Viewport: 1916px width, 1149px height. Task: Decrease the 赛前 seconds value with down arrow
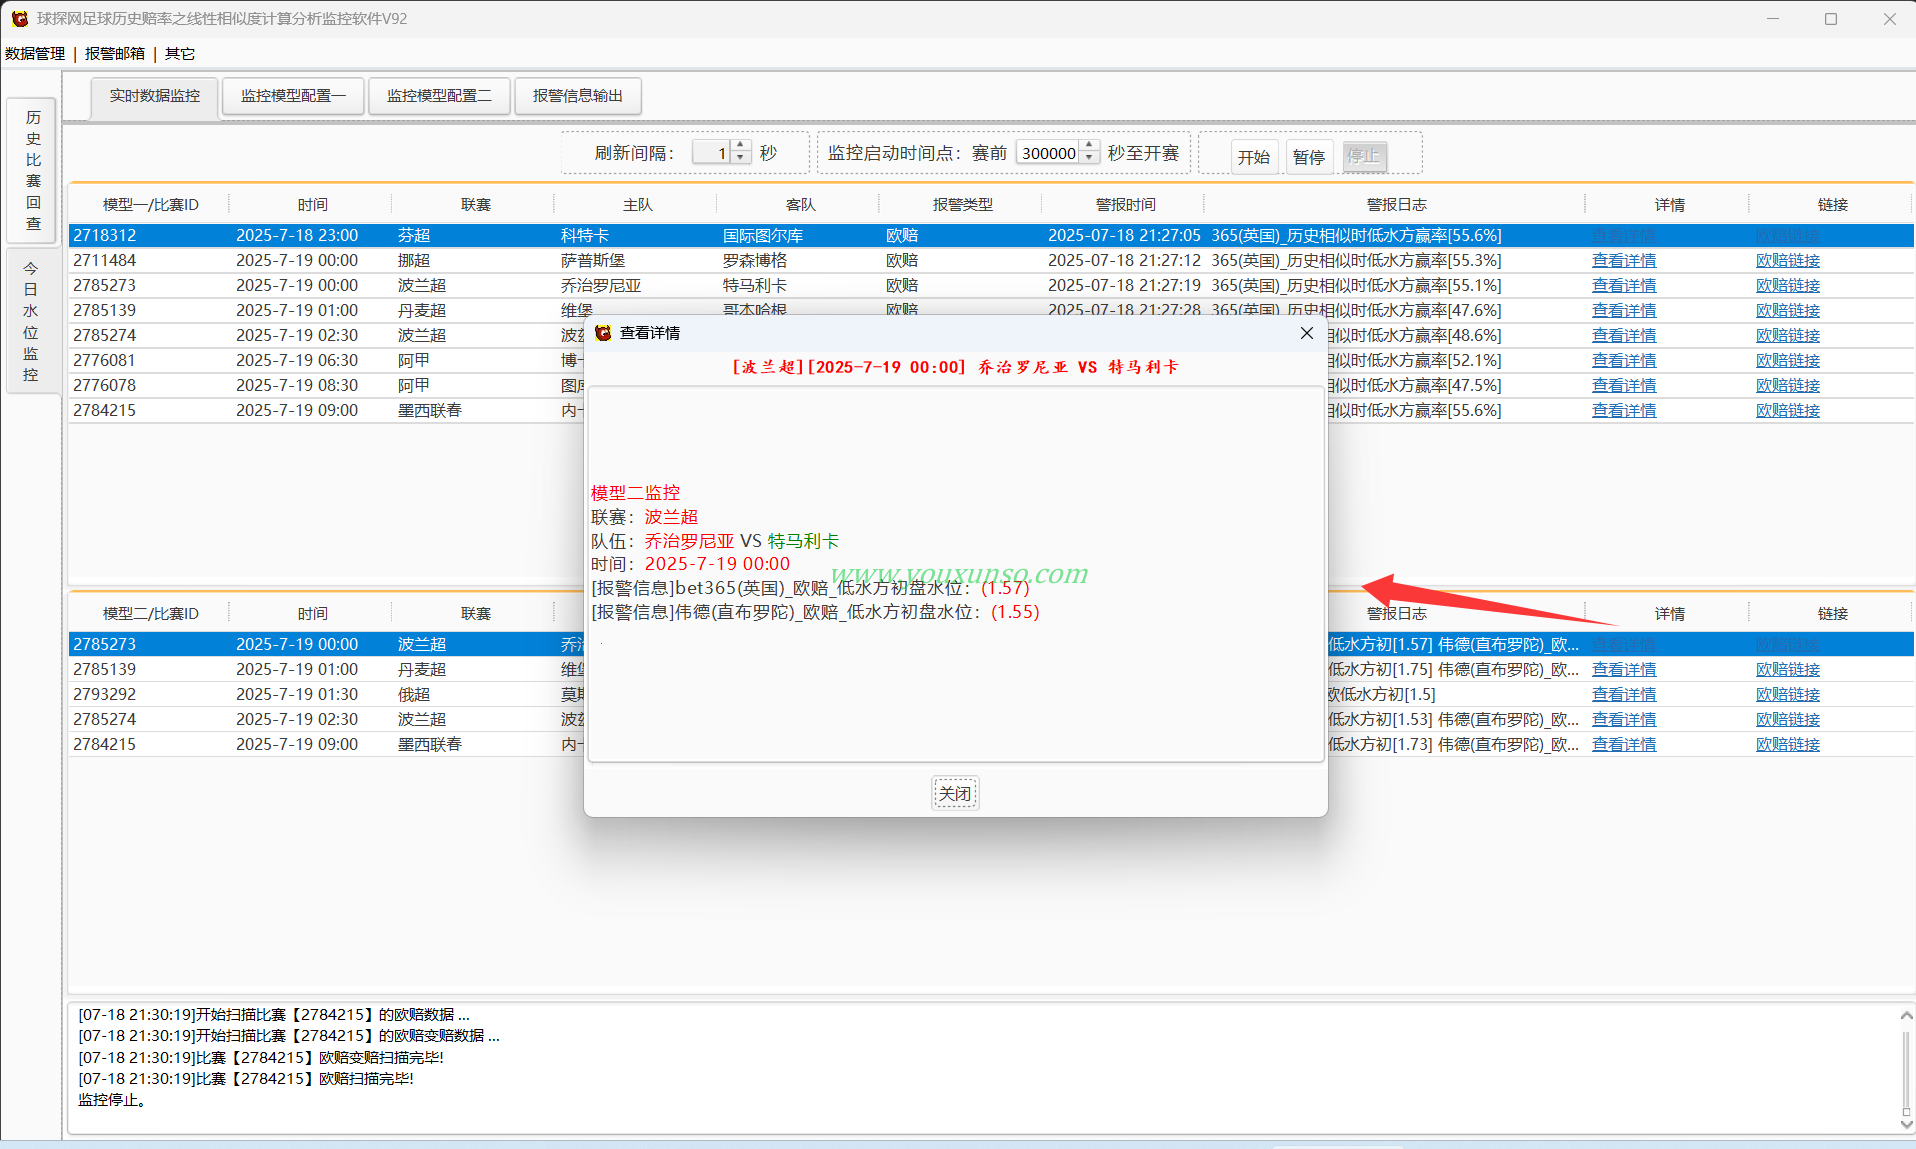1090,159
